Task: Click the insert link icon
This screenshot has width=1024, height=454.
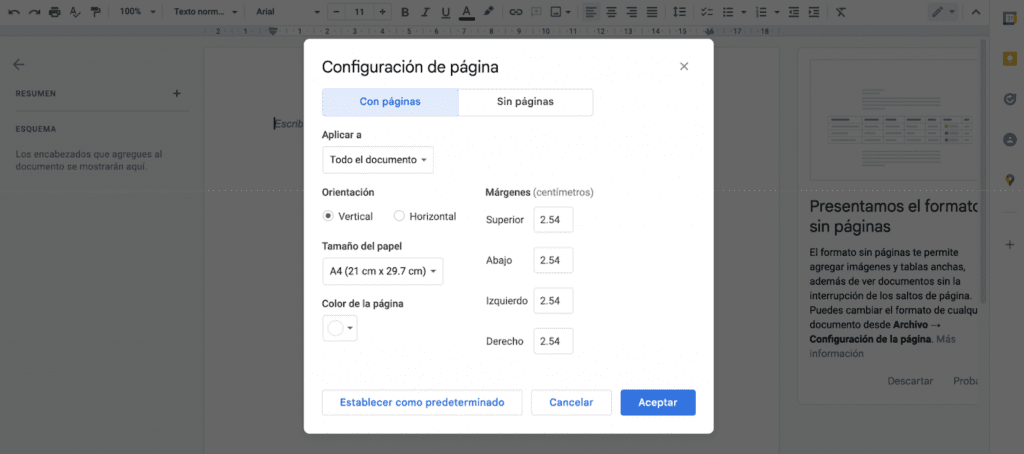Action: [516, 12]
